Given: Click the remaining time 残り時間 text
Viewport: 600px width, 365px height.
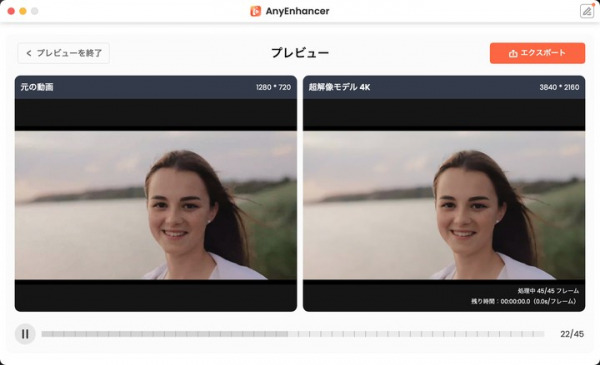Looking at the screenshot, I should [x=523, y=301].
